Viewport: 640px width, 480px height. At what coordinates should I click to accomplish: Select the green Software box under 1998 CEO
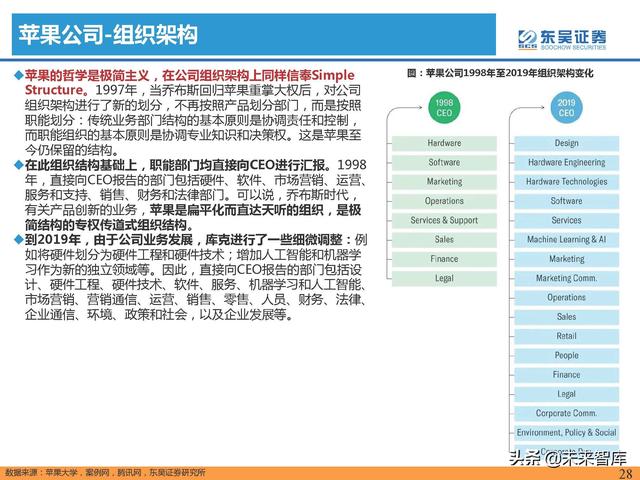[x=444, y=162]
